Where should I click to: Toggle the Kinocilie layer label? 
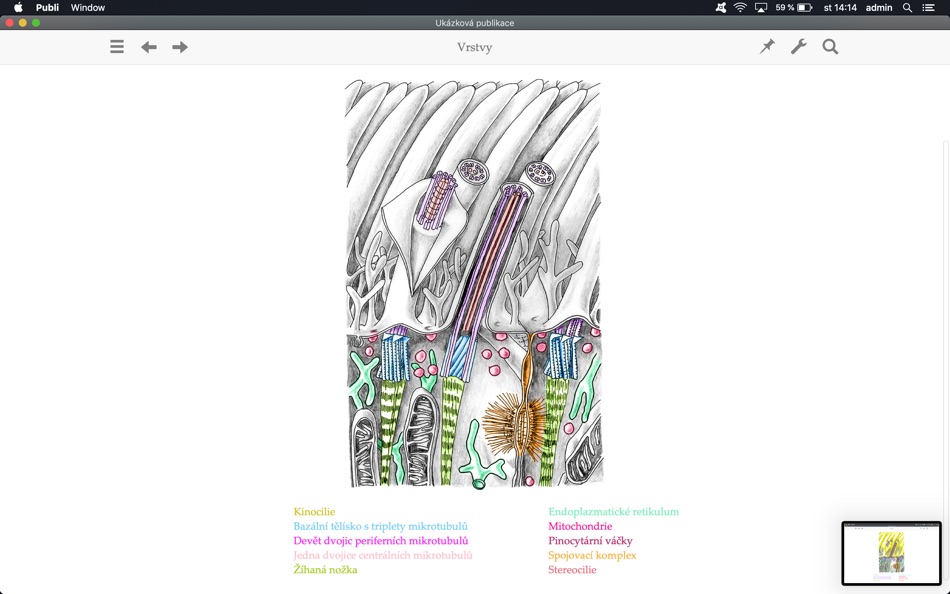click(314, 512)
